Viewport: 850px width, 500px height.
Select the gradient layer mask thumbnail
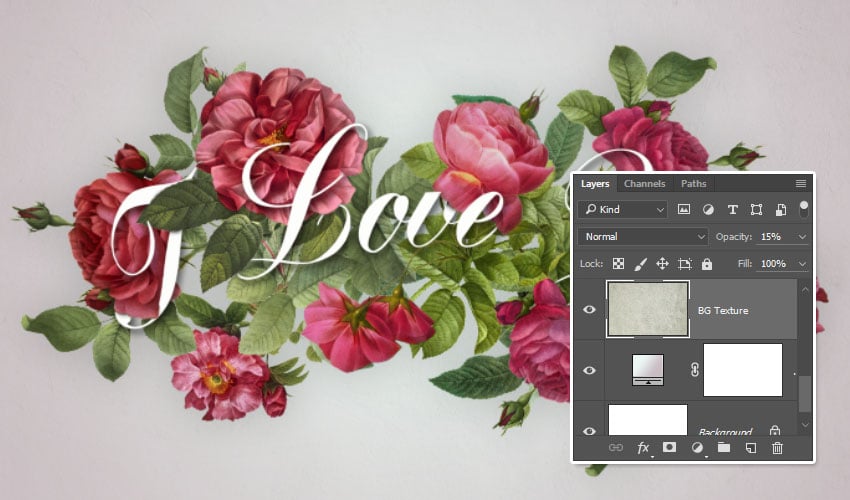pos(743,370)
